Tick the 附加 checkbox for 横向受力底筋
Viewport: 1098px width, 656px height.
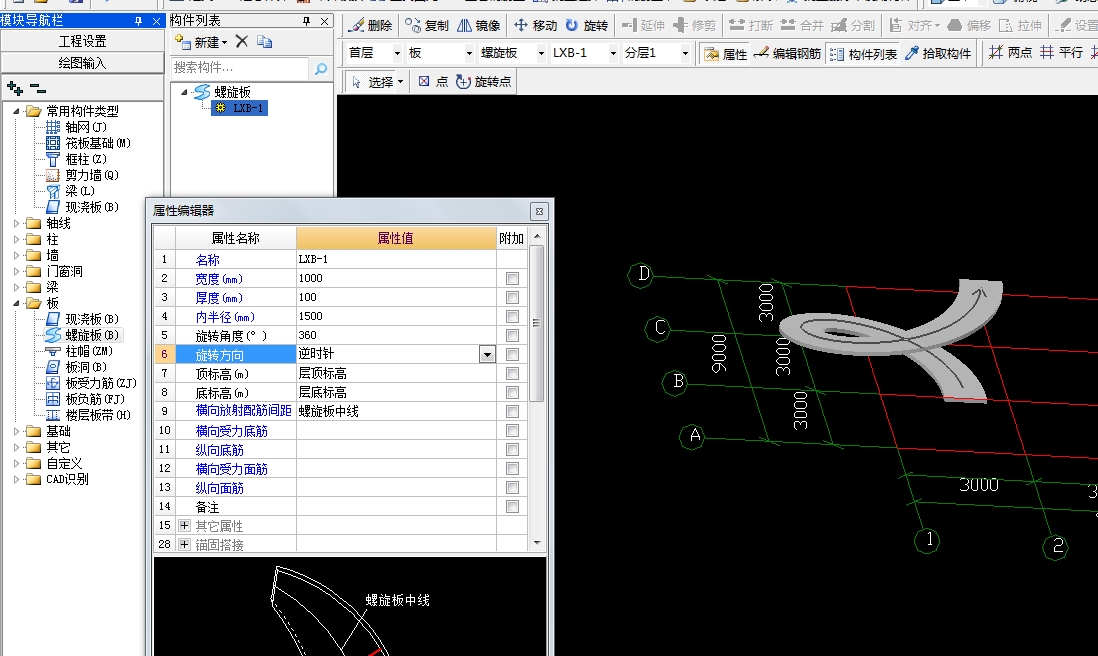[x=513, y=431]
